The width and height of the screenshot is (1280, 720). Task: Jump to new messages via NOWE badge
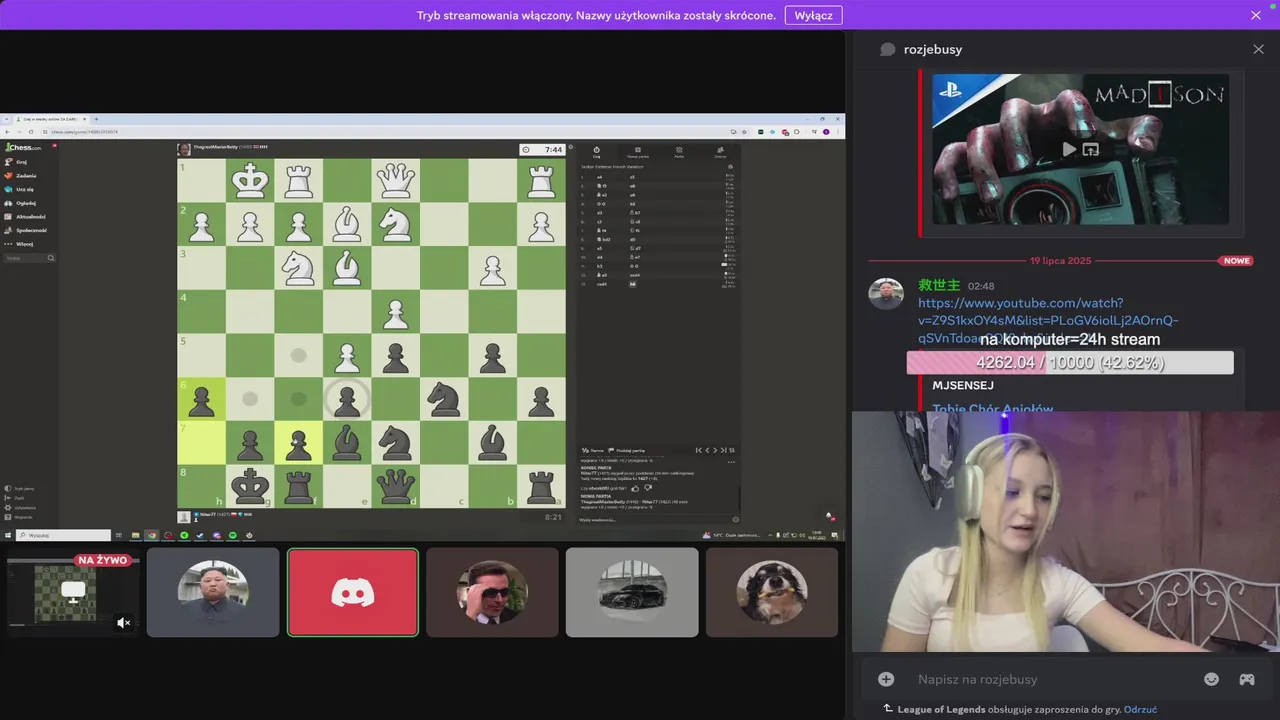pos(1237,261)
